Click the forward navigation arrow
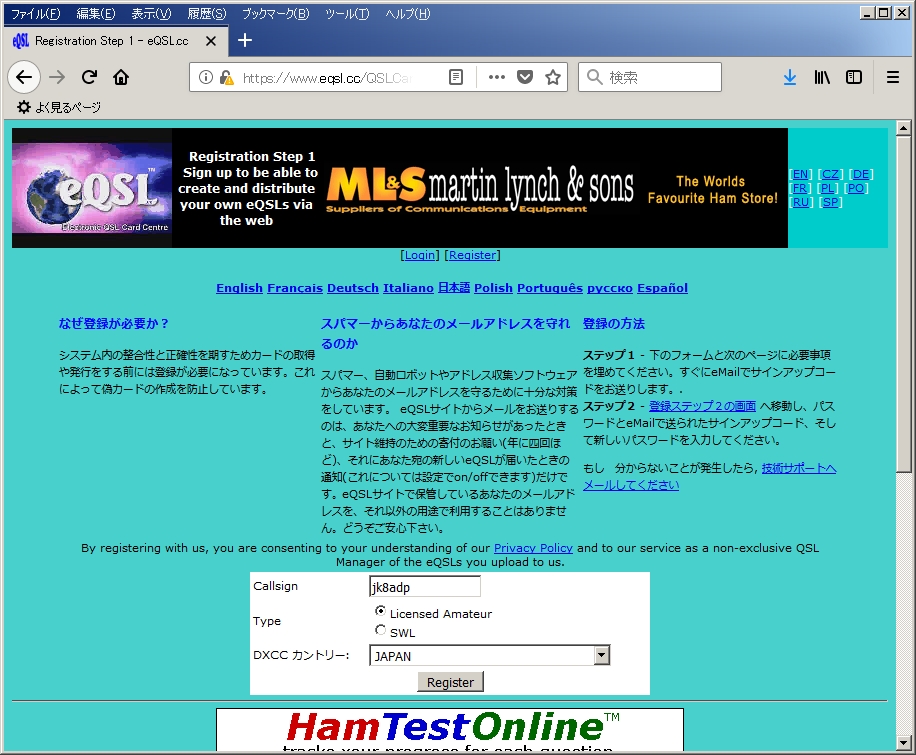Screen dimensions: 916x755 coord(57,77)
